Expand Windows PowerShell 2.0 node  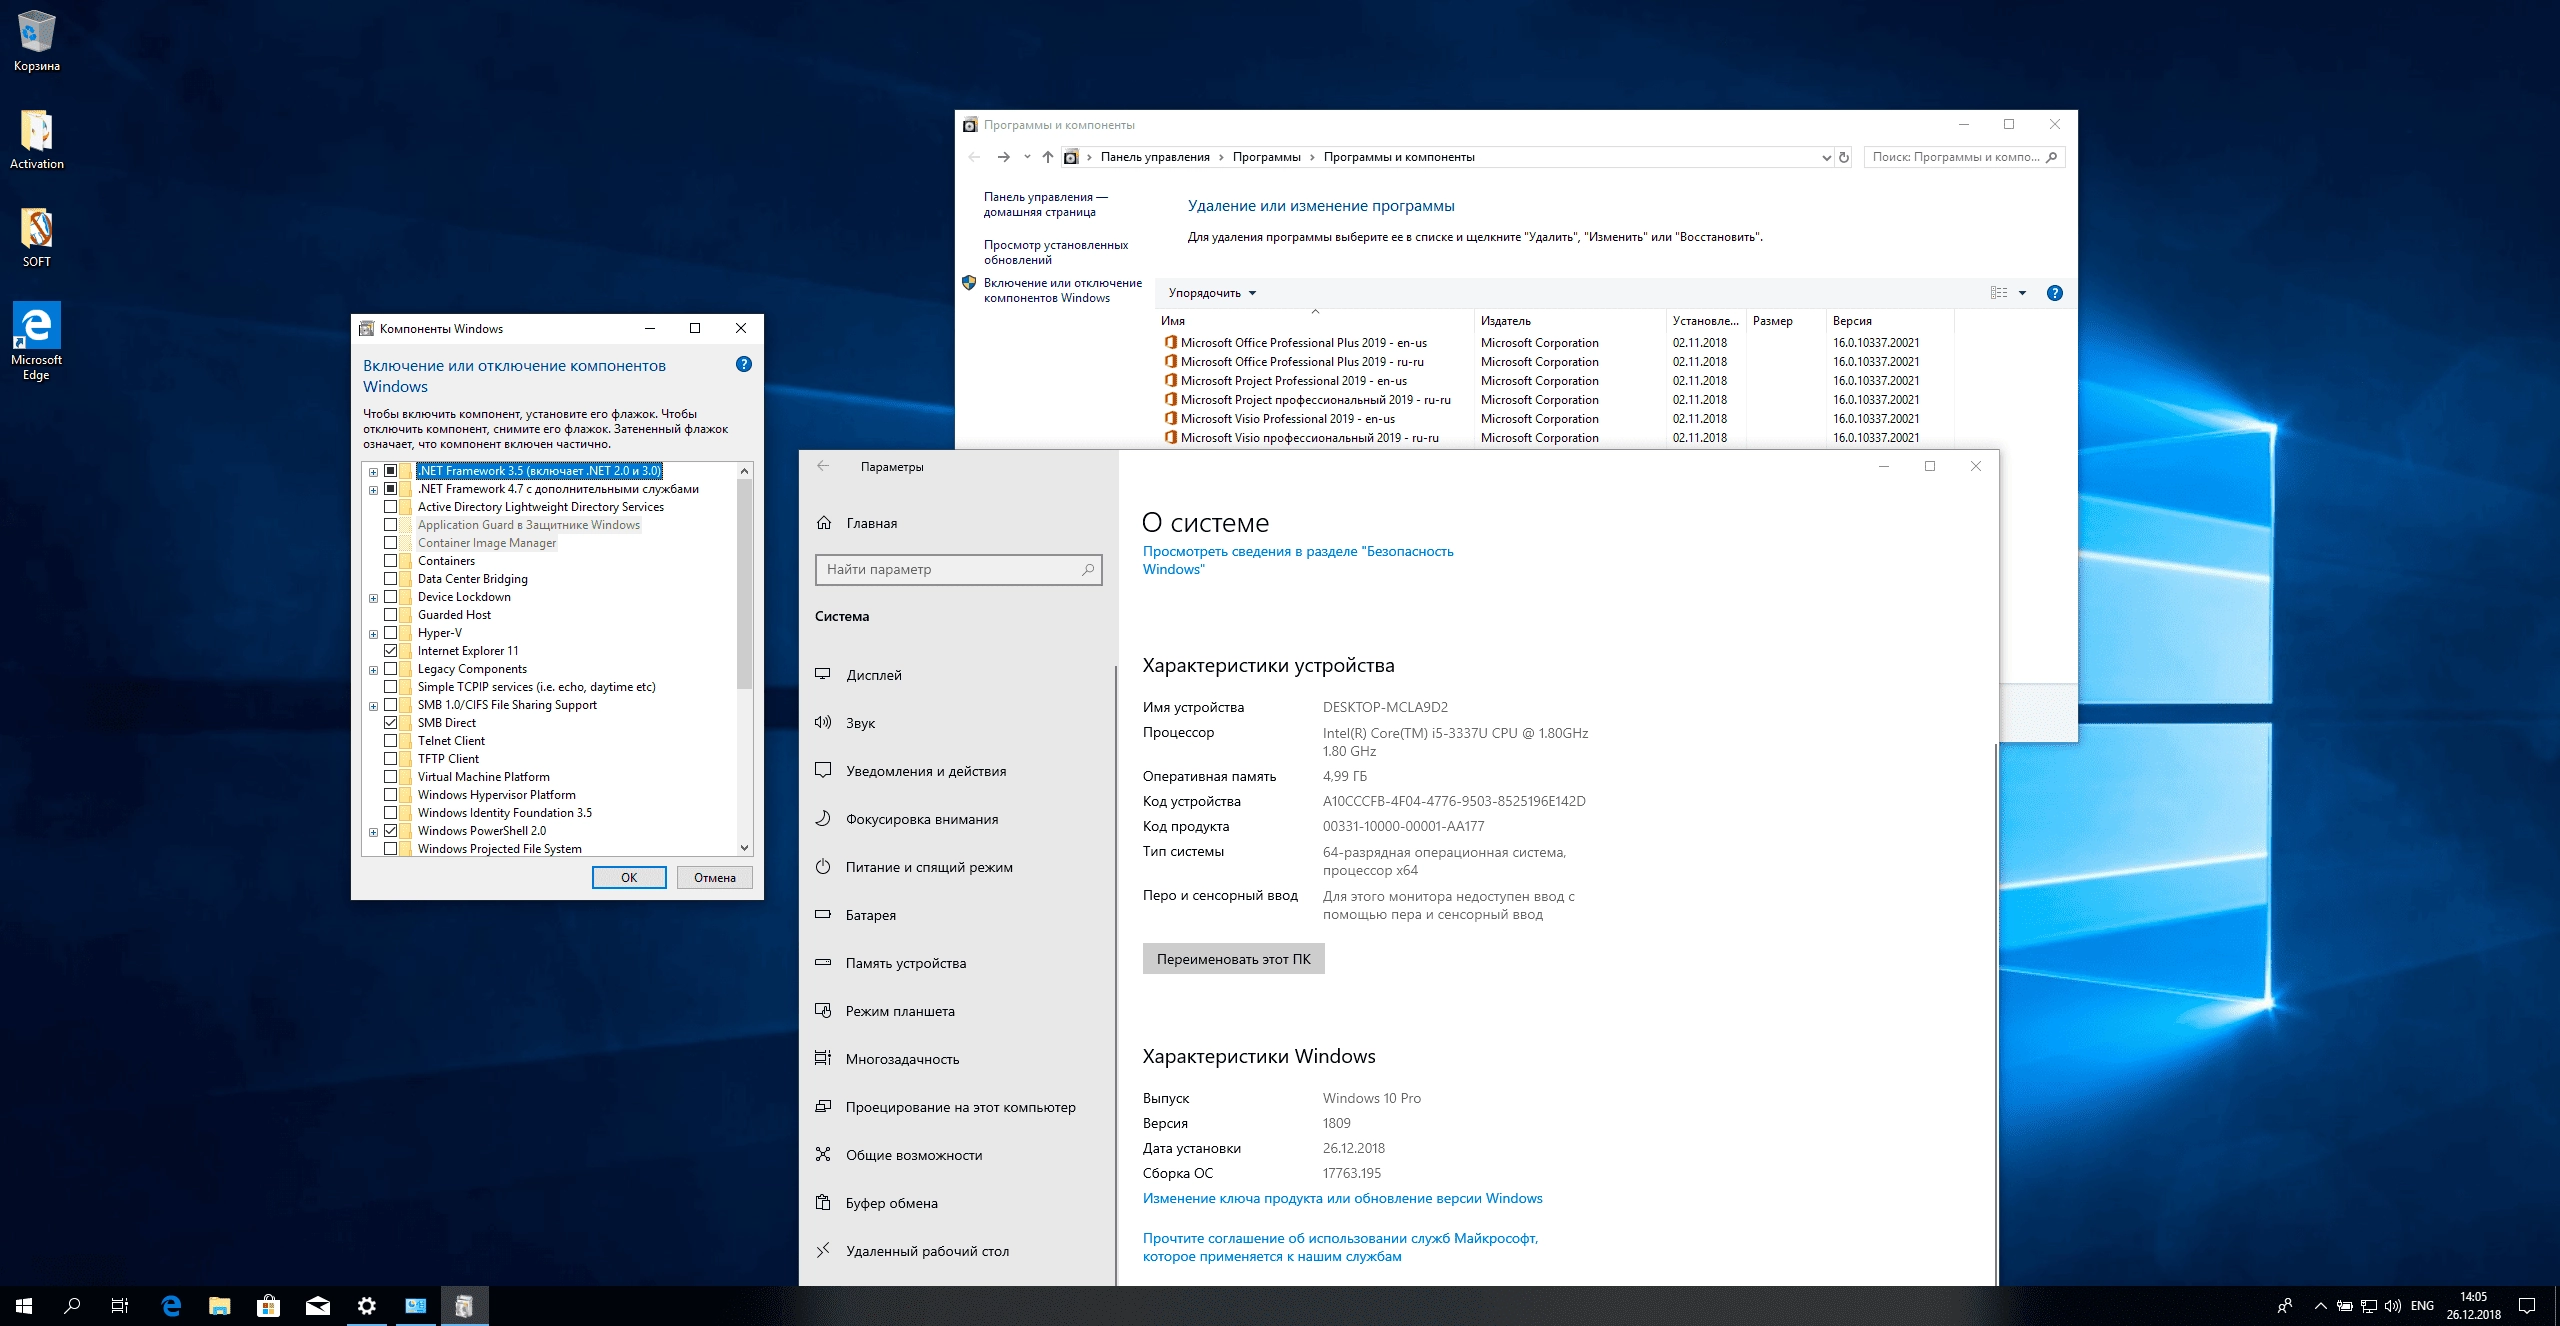click(373, 832)
